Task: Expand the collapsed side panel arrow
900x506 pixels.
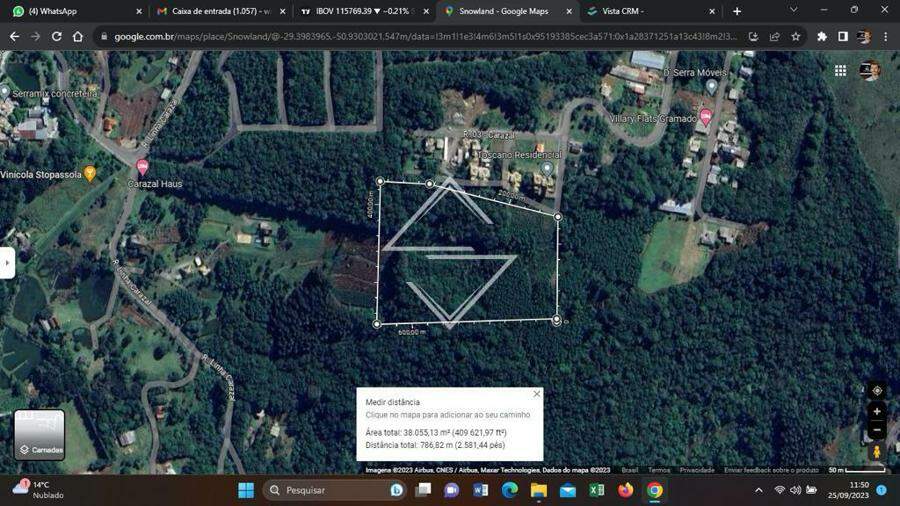Action: pyautogui.click(x=7, y=262)
